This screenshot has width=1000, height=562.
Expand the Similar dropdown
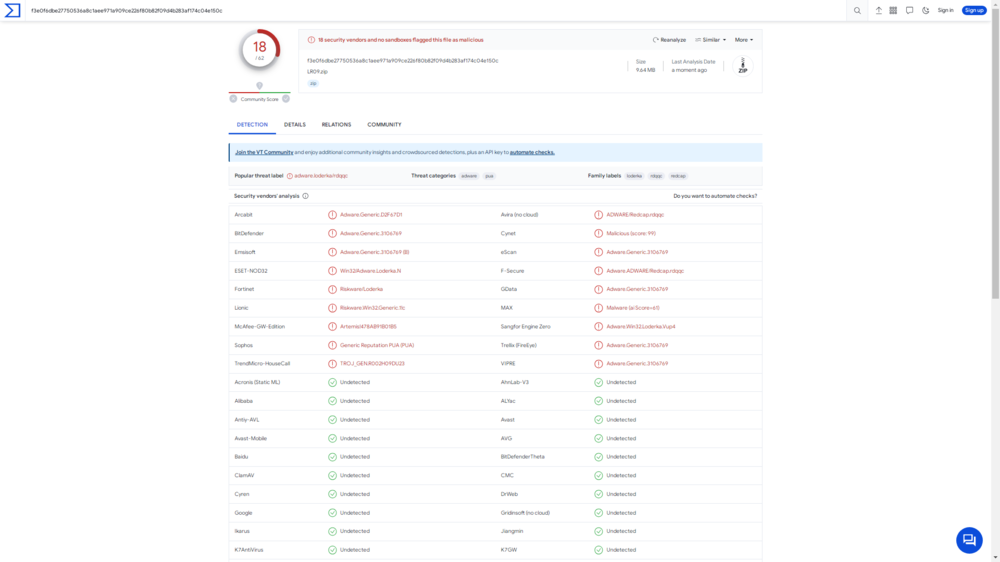[711, 40]
